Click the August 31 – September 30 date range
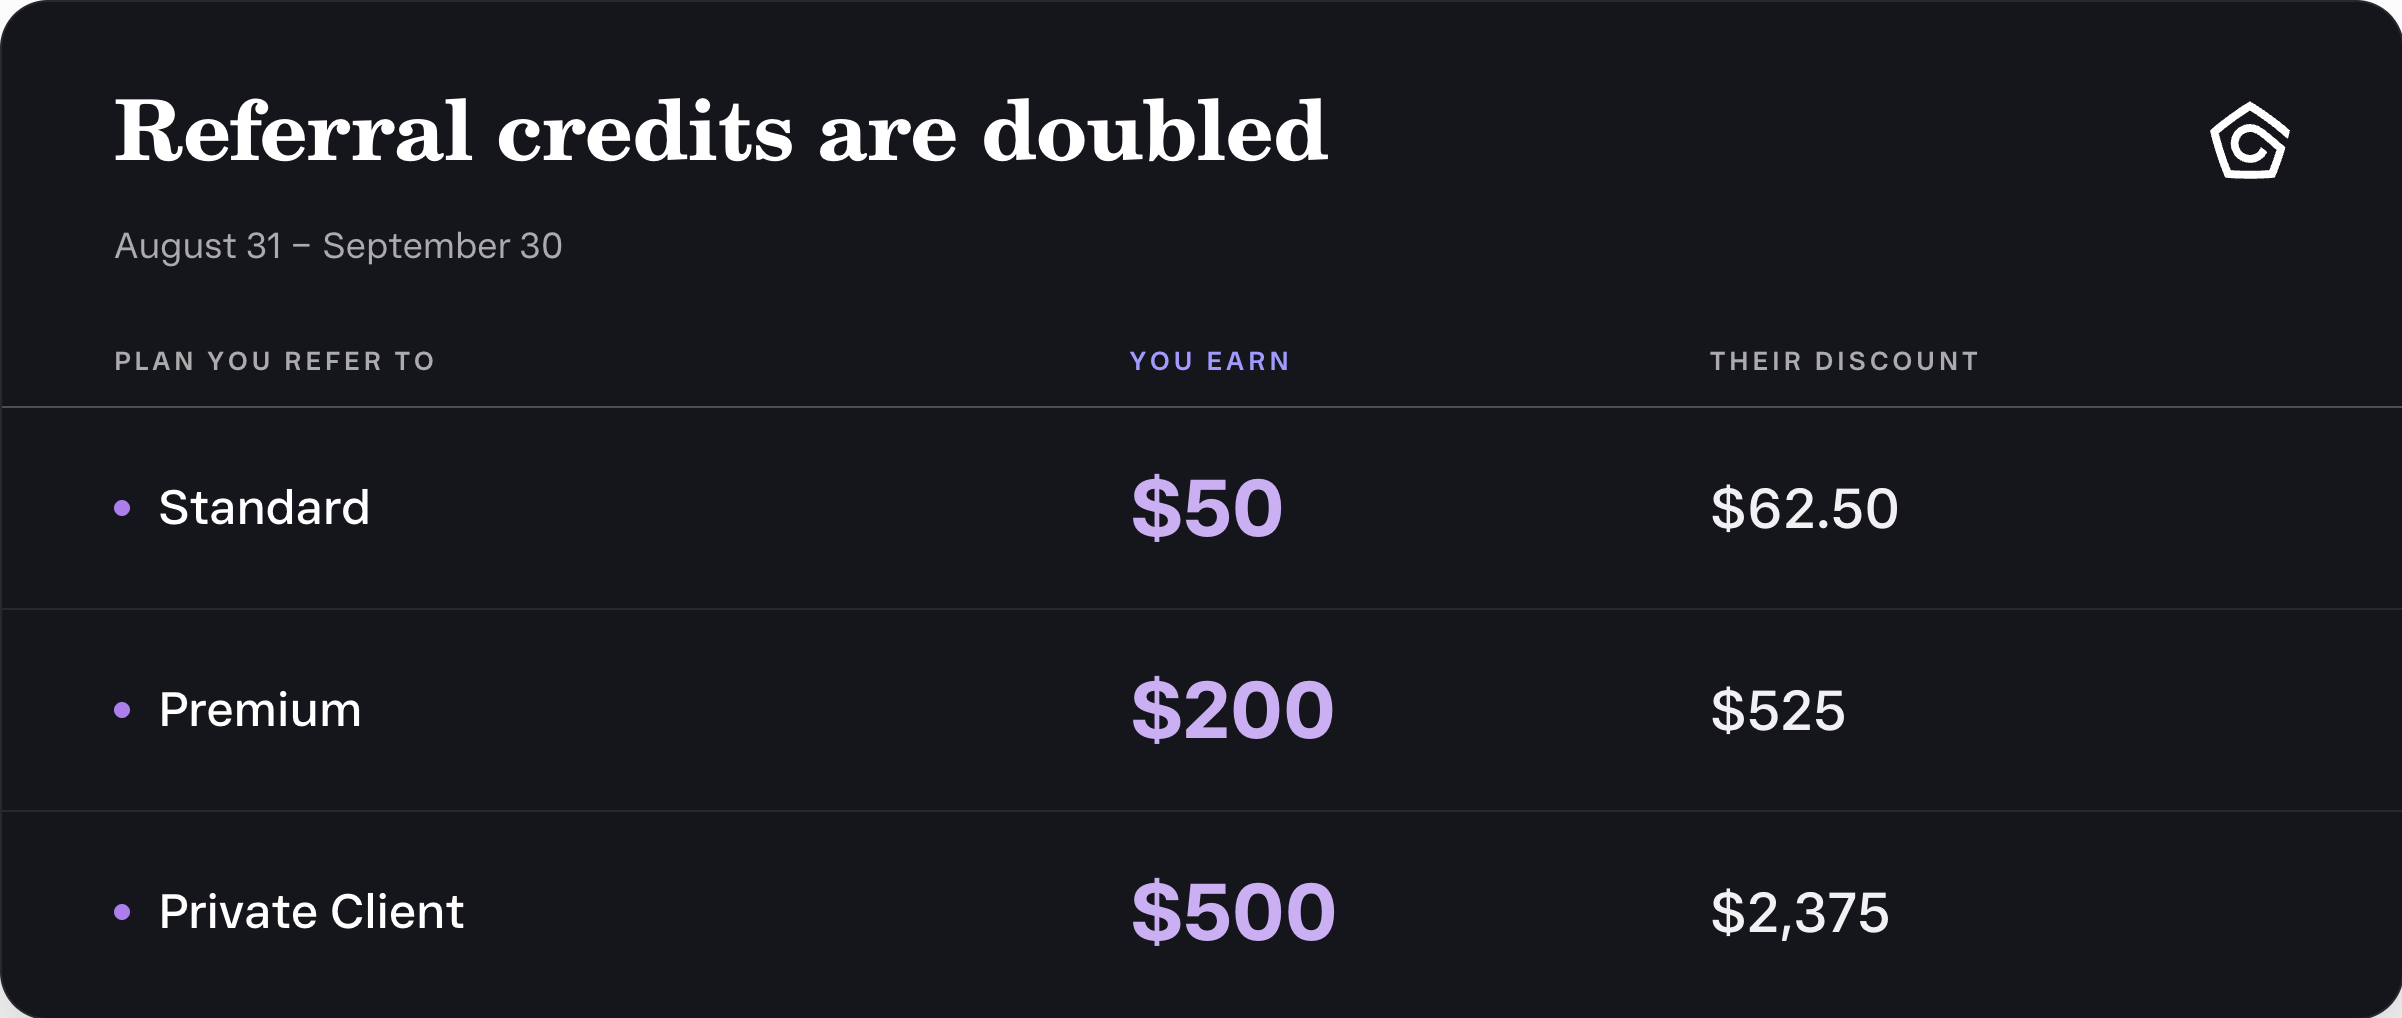Screen dimensions: 2402x1018 pos(338,246)
